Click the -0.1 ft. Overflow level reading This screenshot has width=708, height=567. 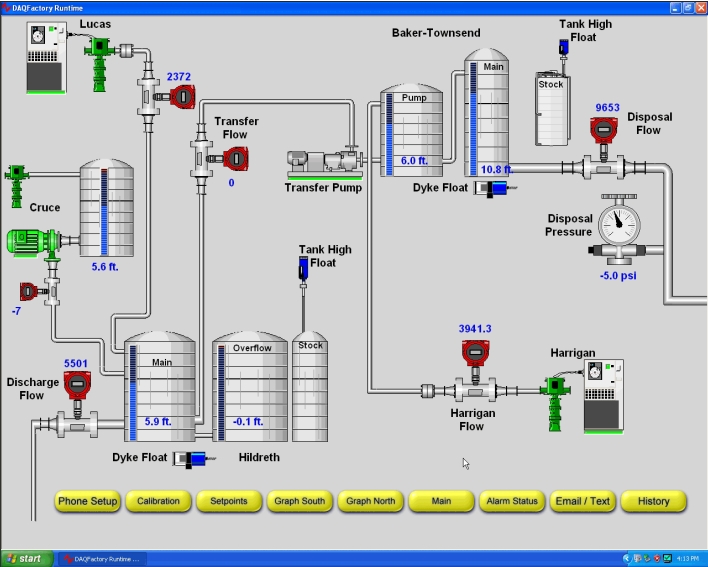247,422
